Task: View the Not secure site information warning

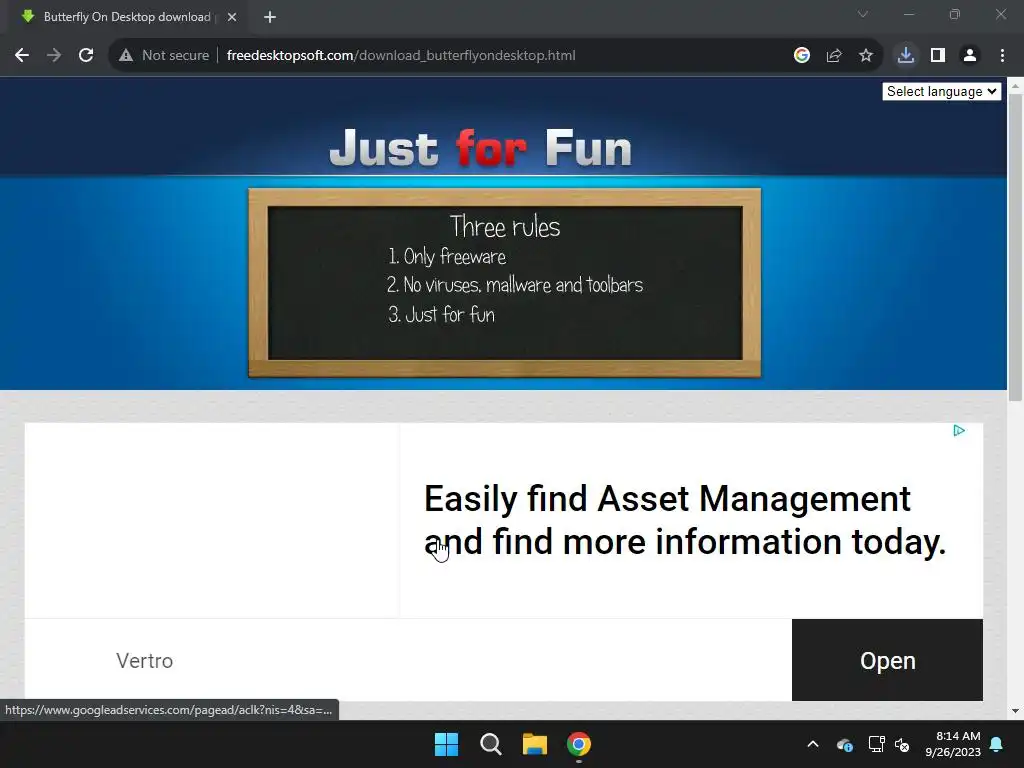Action: pyautogui.click(x=164, y=56)
